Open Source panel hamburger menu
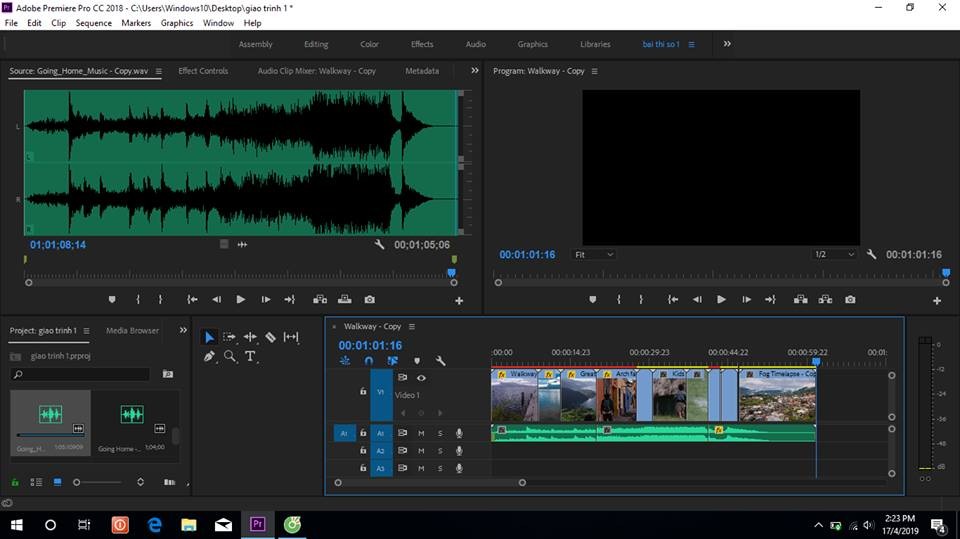This screenshot has width=960, height=539. [x=159, y=71]
